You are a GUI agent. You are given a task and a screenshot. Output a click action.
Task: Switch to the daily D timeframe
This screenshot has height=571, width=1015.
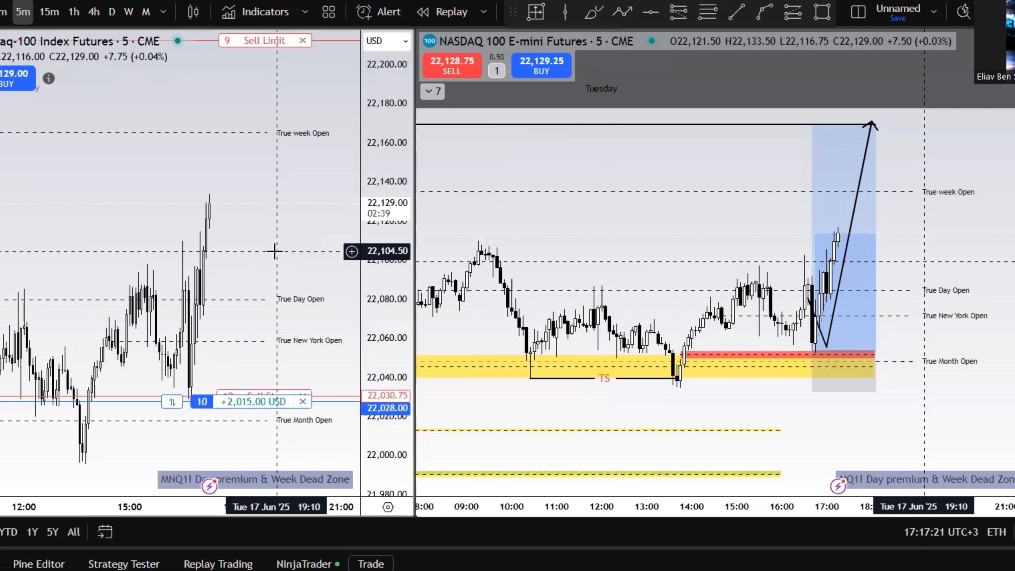111,12
